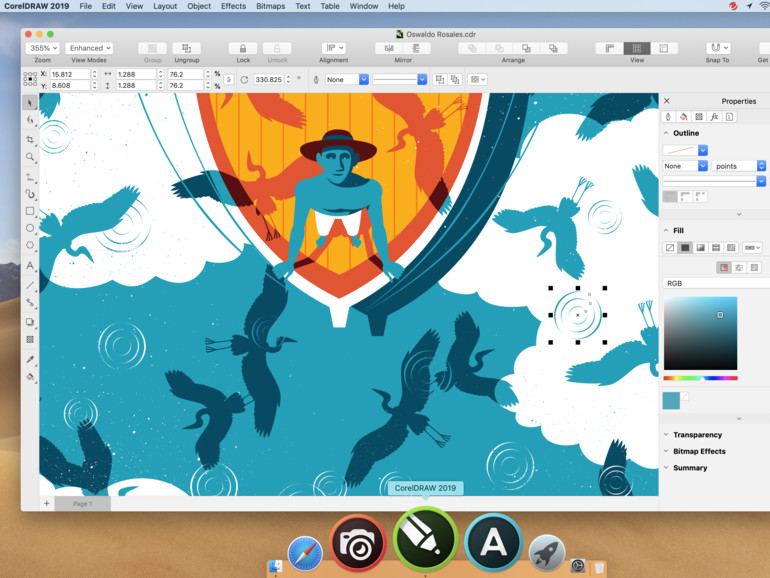
Task: Choose the Crop tool
Action: [30, 139]
